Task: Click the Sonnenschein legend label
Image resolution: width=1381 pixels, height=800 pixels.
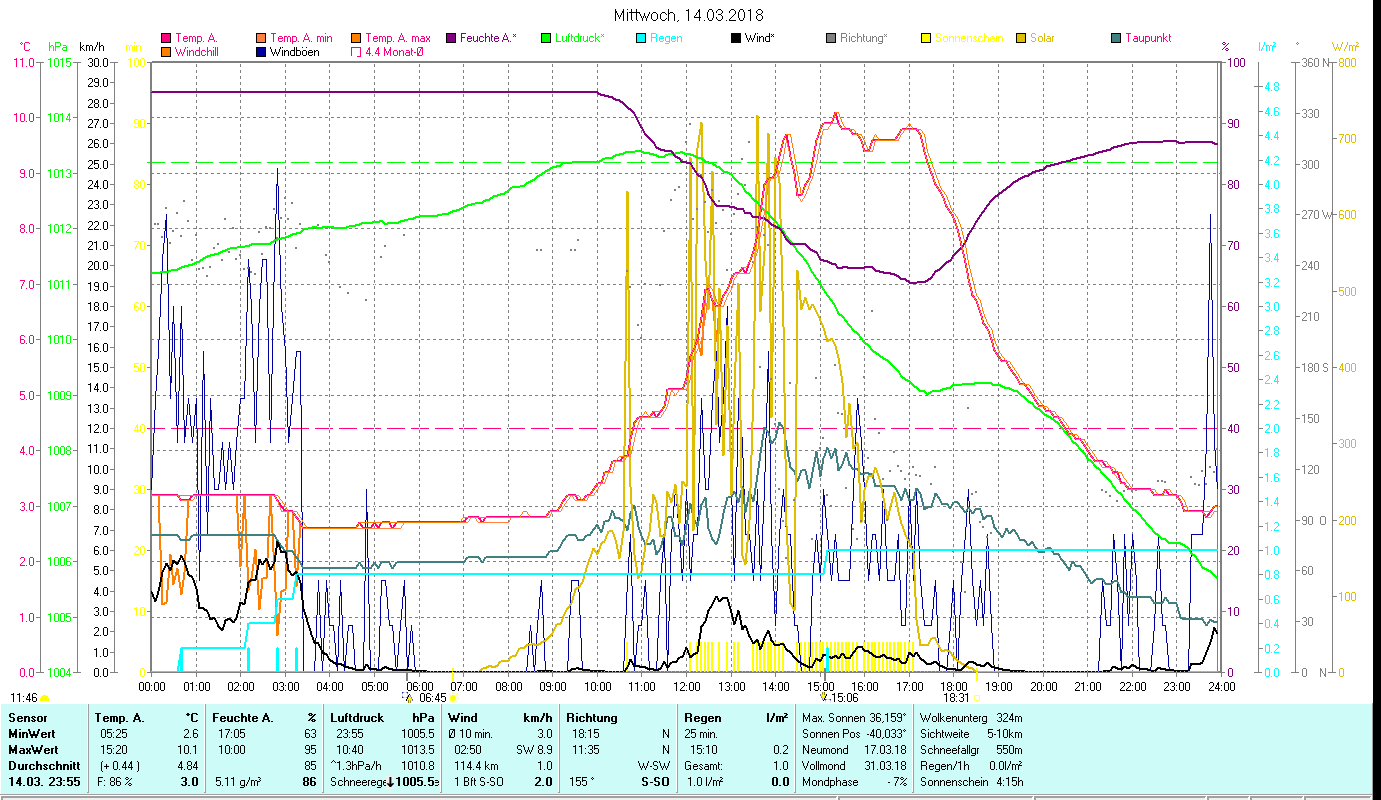Action: tap(968, 38)
